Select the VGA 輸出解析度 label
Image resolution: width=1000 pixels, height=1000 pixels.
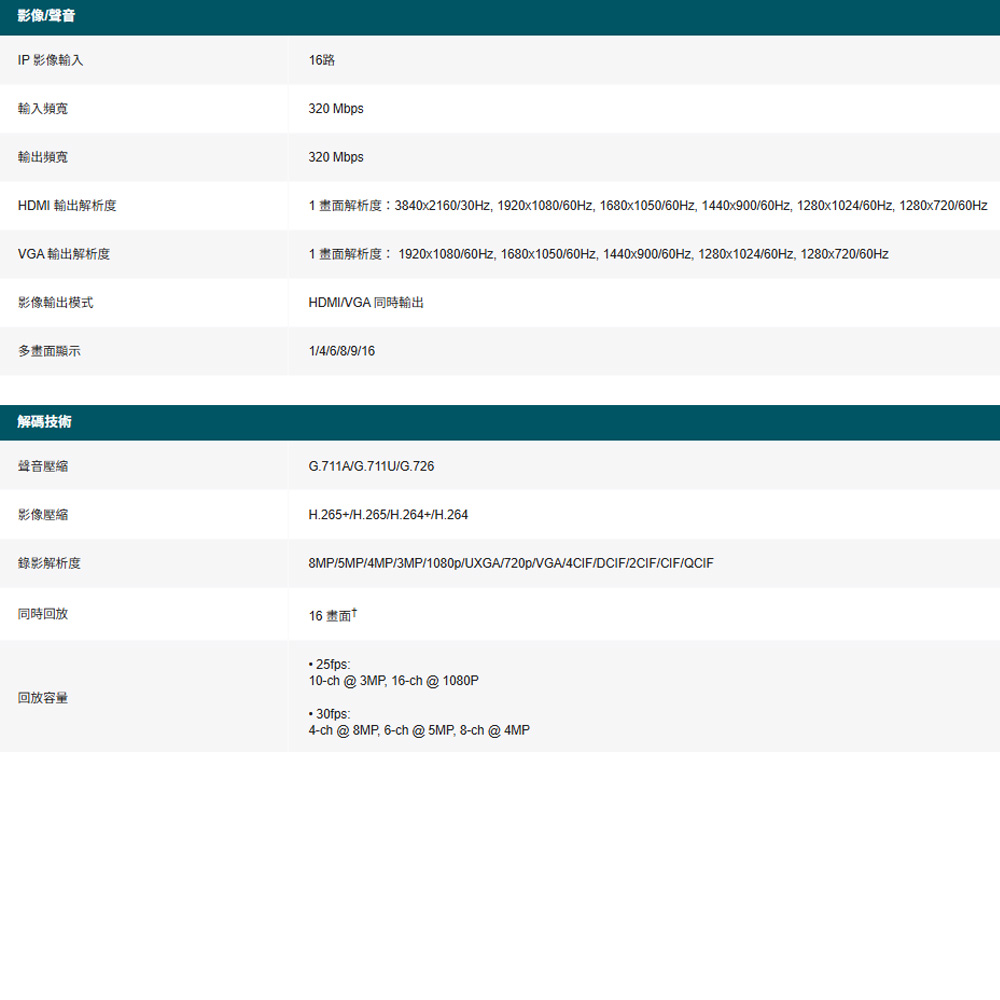tap(64, 255)
